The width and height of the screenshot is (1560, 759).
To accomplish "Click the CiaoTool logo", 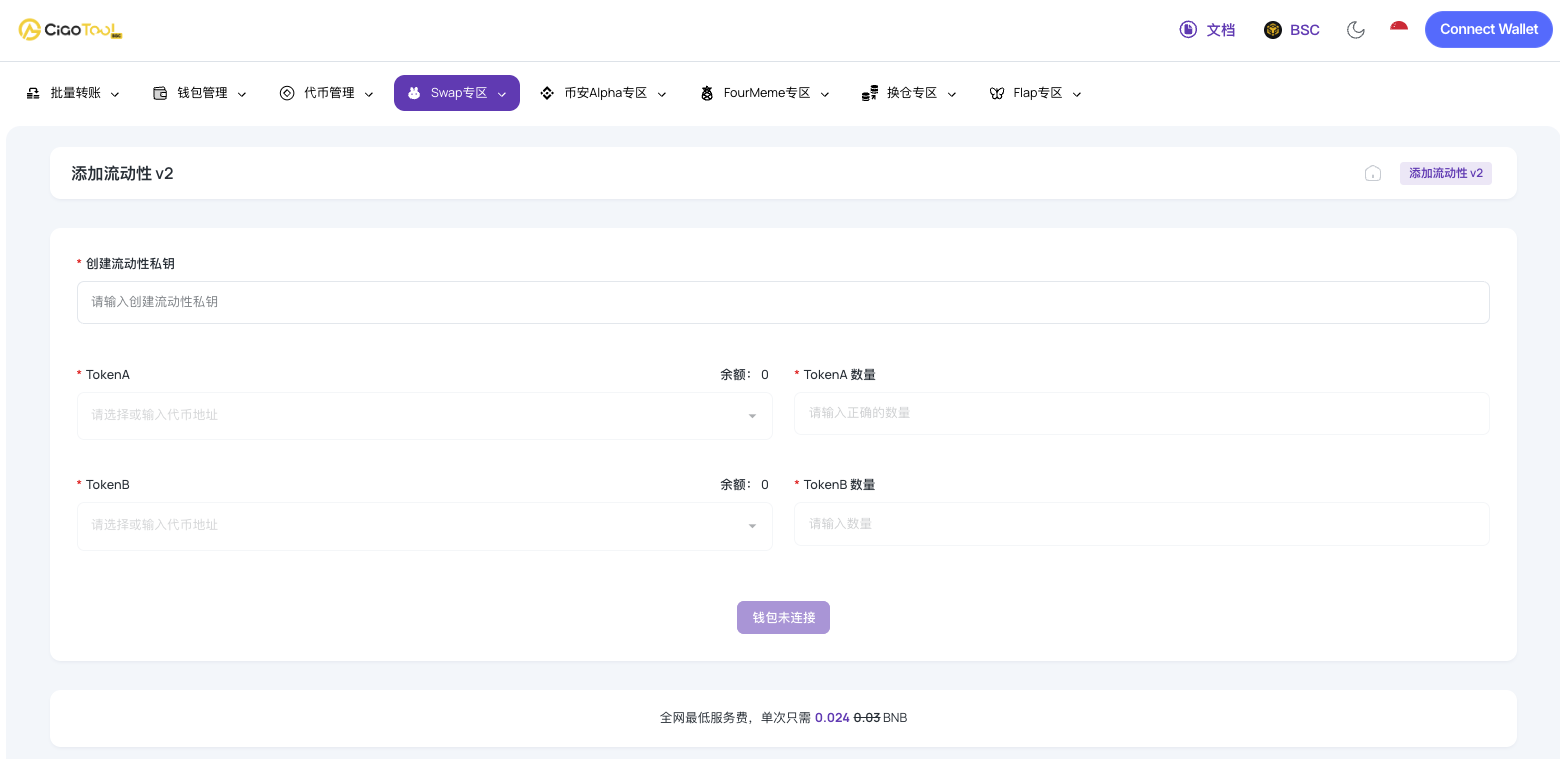I will [x=70, y=30].
